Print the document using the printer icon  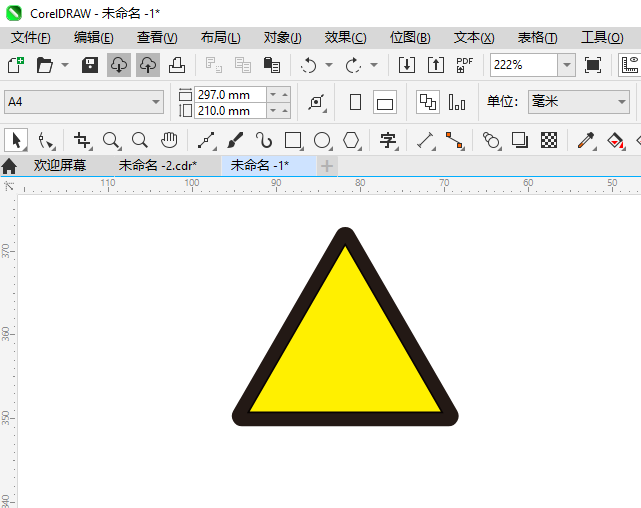coord(177,65)
